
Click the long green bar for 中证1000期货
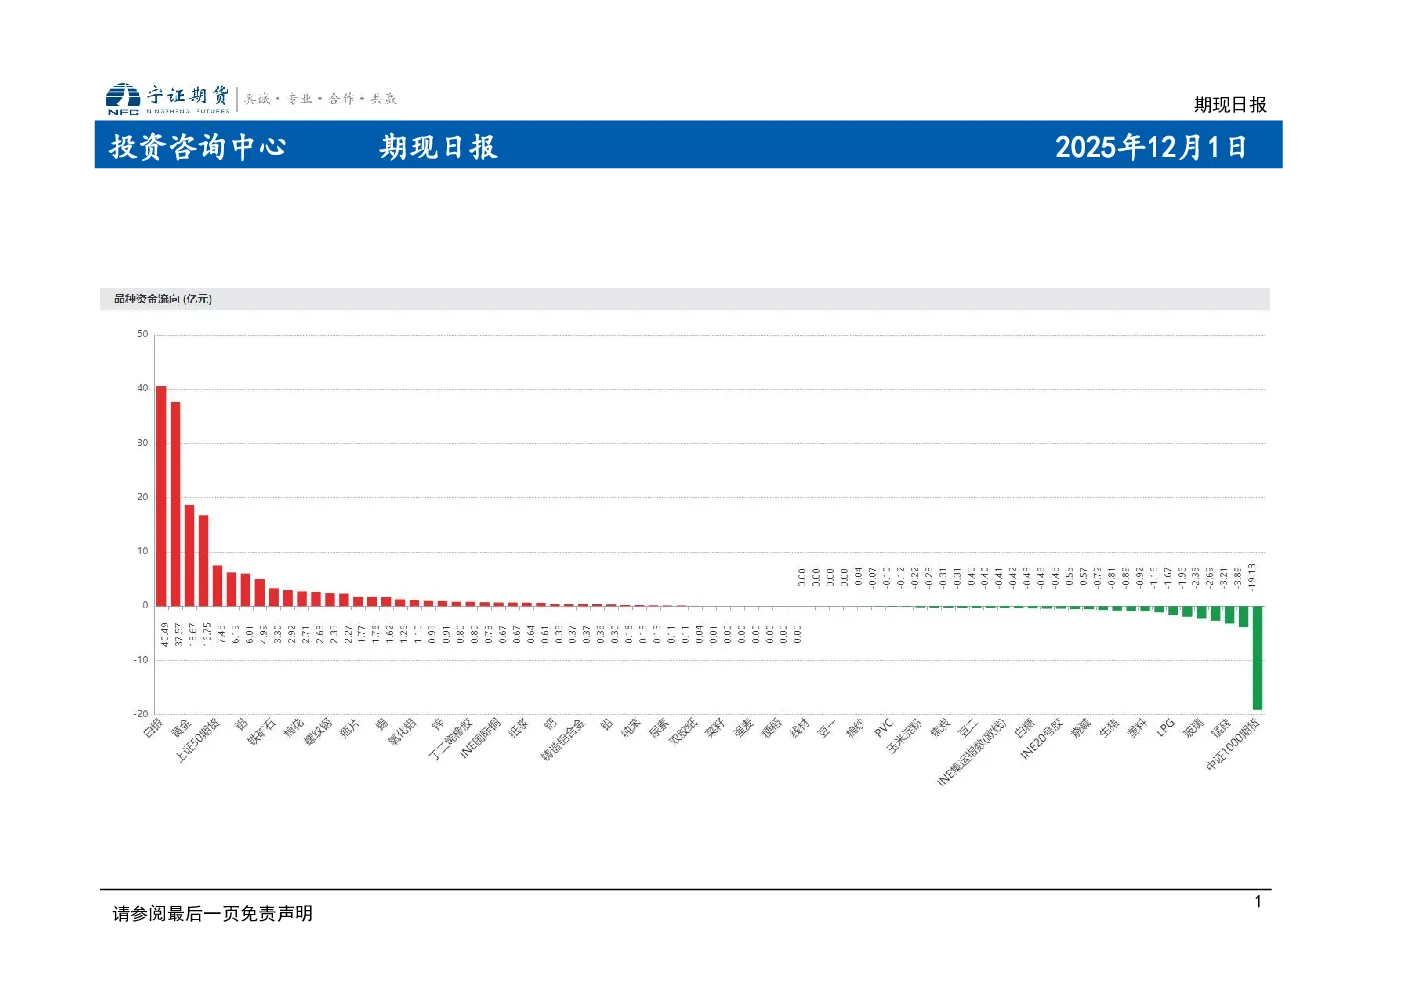(1257, 658)
